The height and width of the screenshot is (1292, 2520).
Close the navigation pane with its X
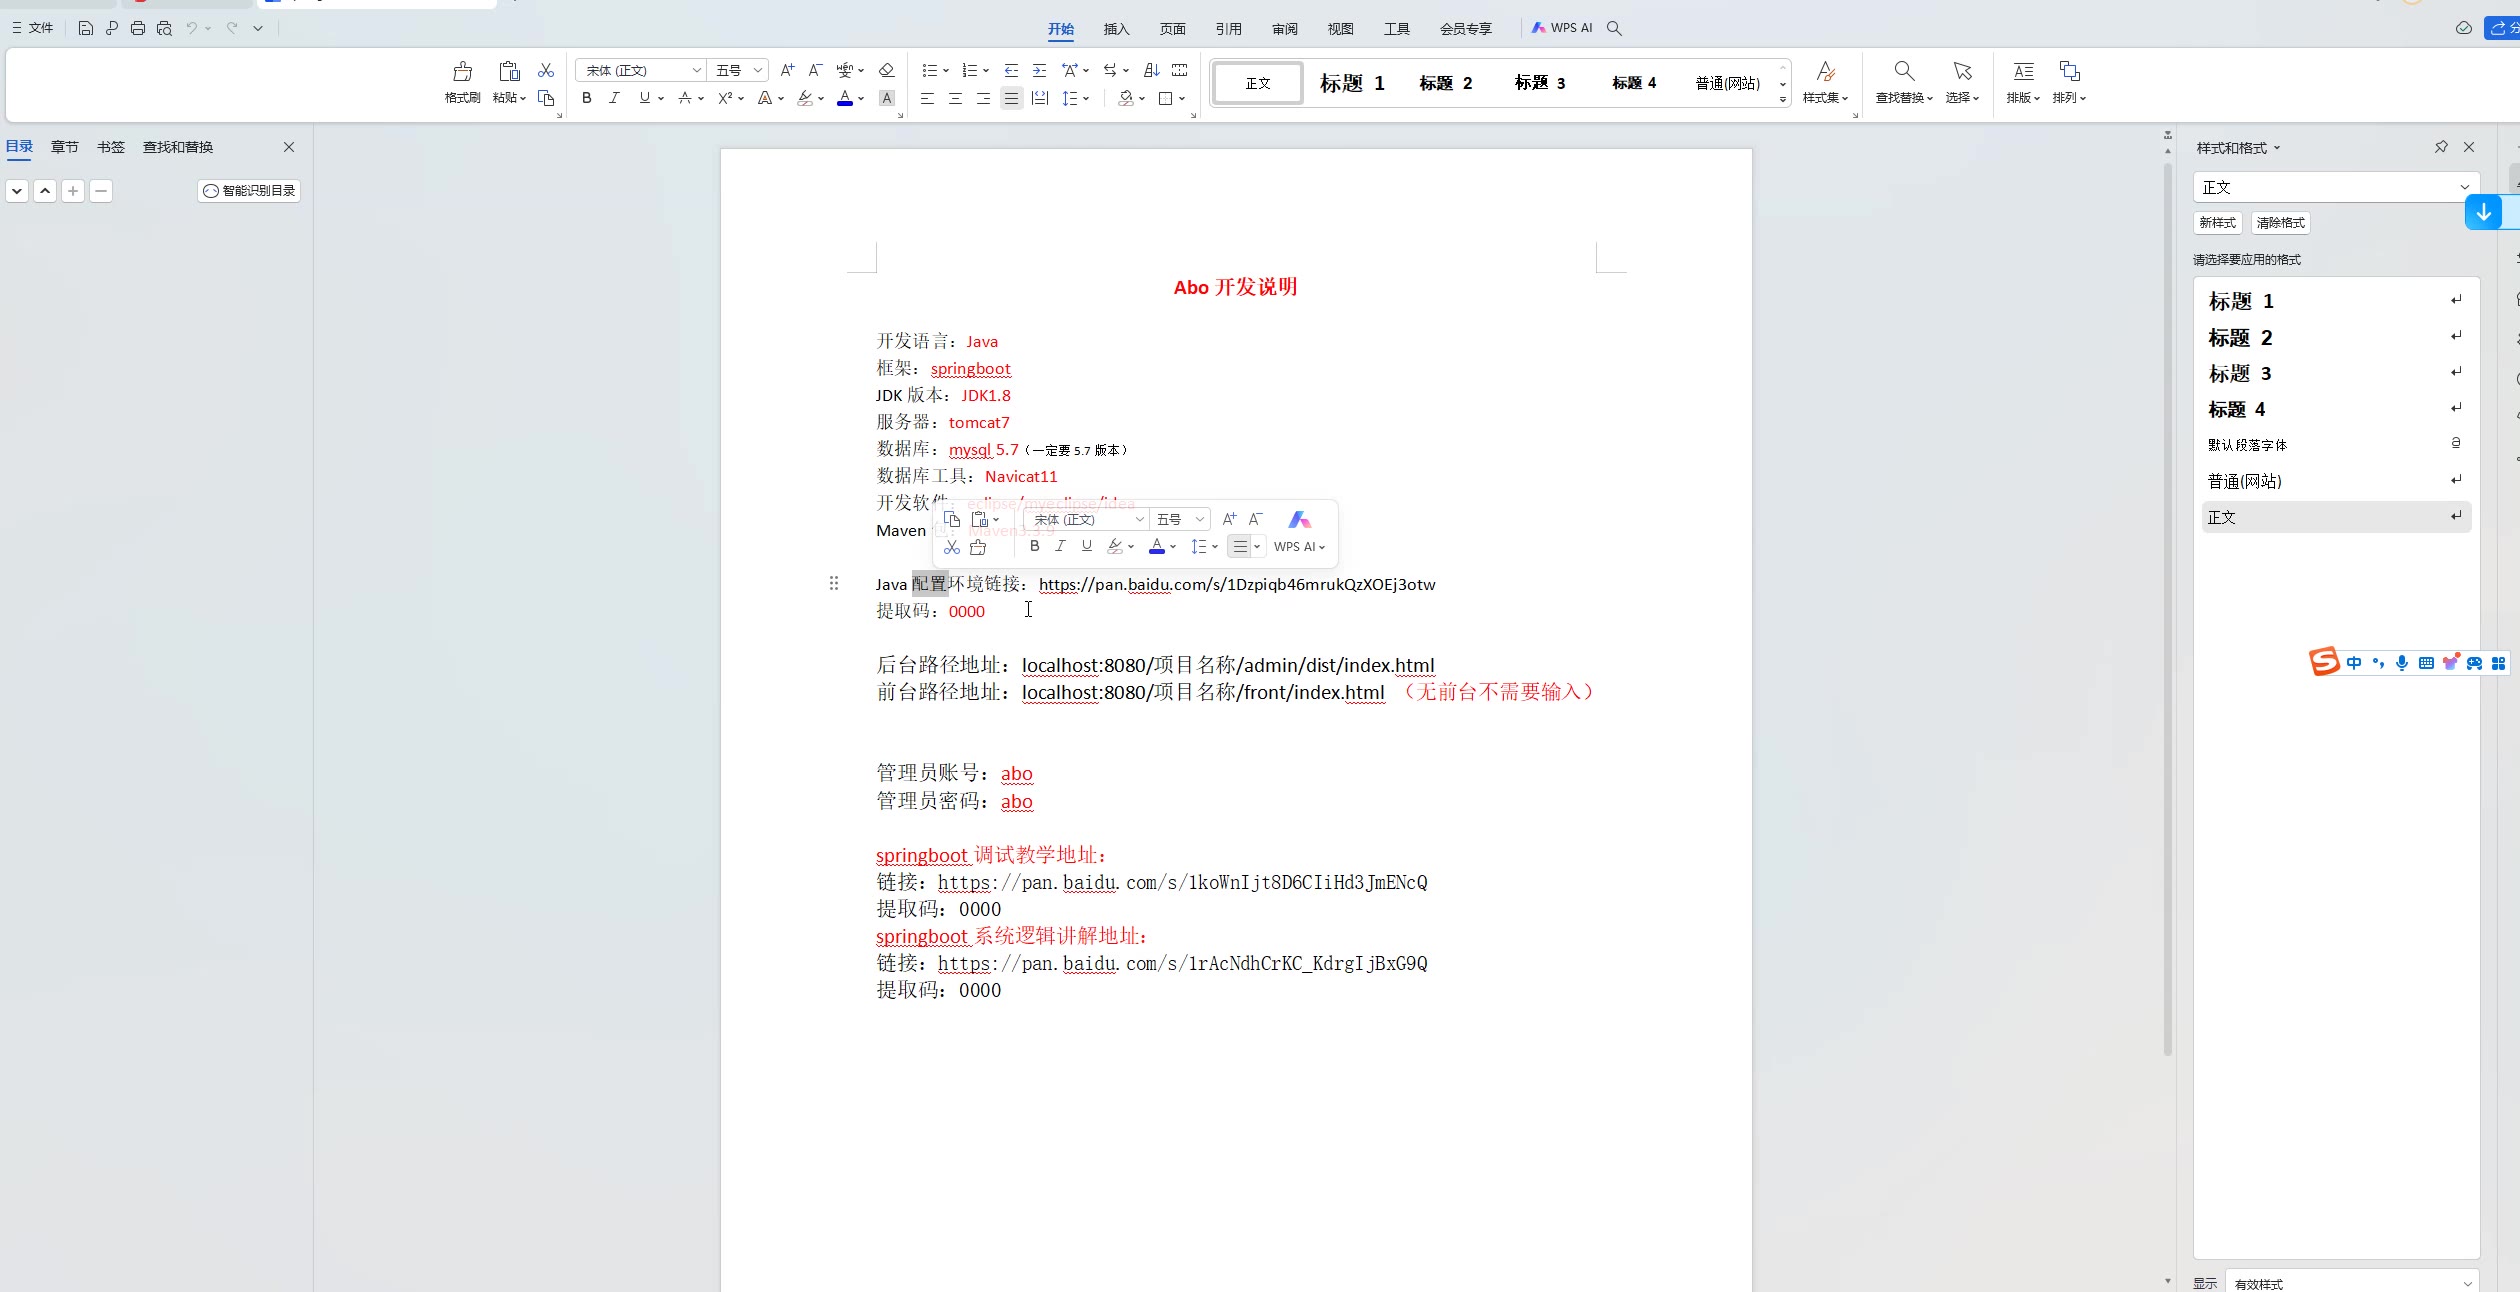point(289,147)
